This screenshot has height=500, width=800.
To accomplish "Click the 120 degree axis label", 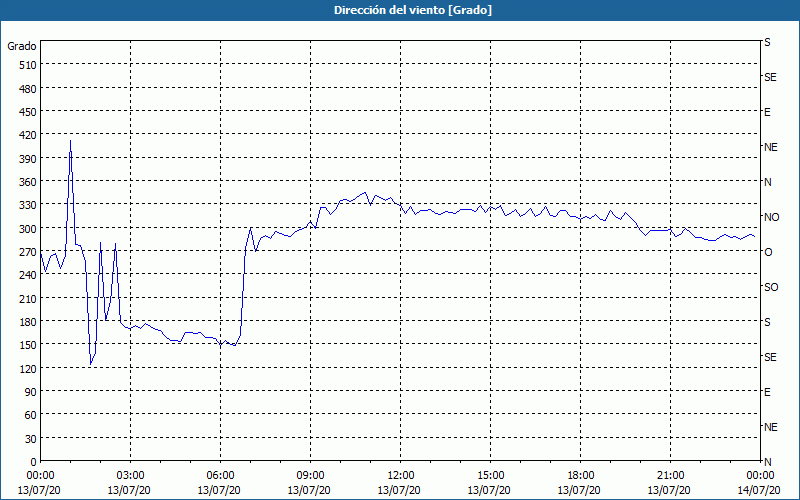I will (29, 368).
